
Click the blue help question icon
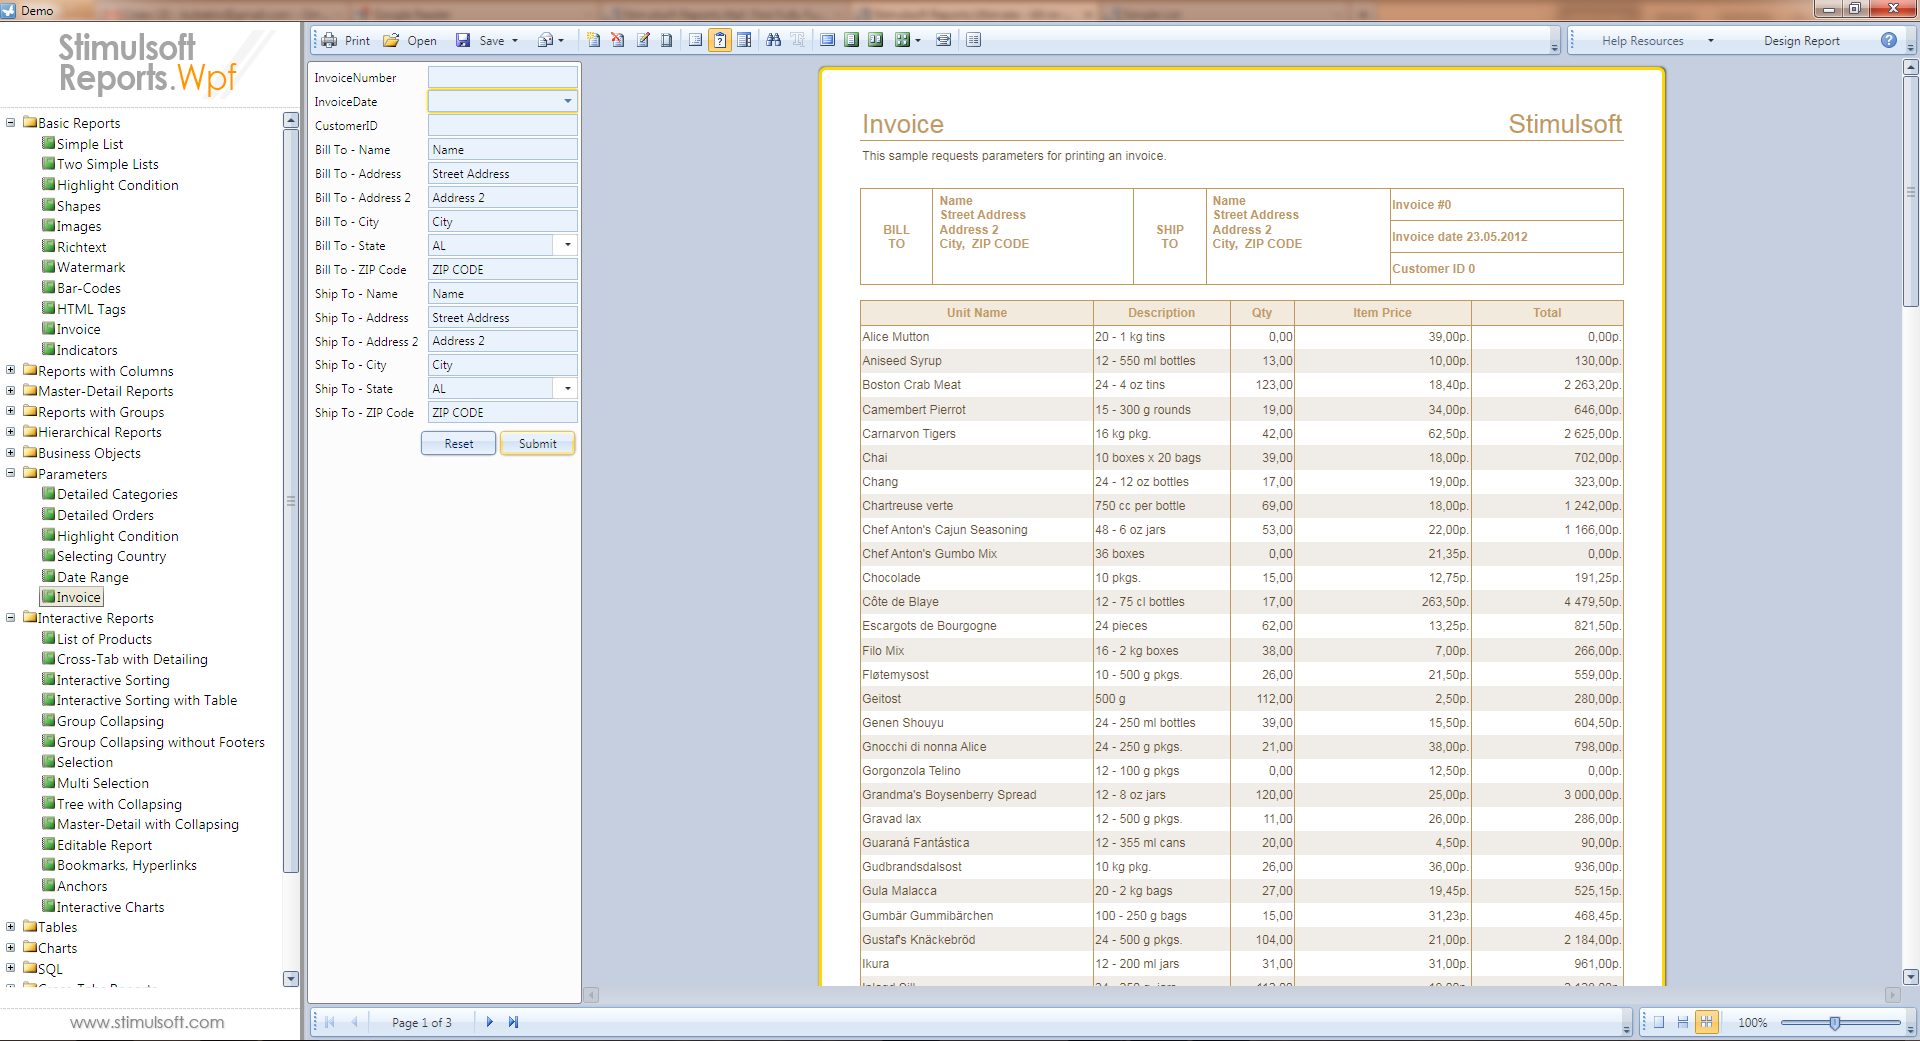click(x=1888, y=41)
